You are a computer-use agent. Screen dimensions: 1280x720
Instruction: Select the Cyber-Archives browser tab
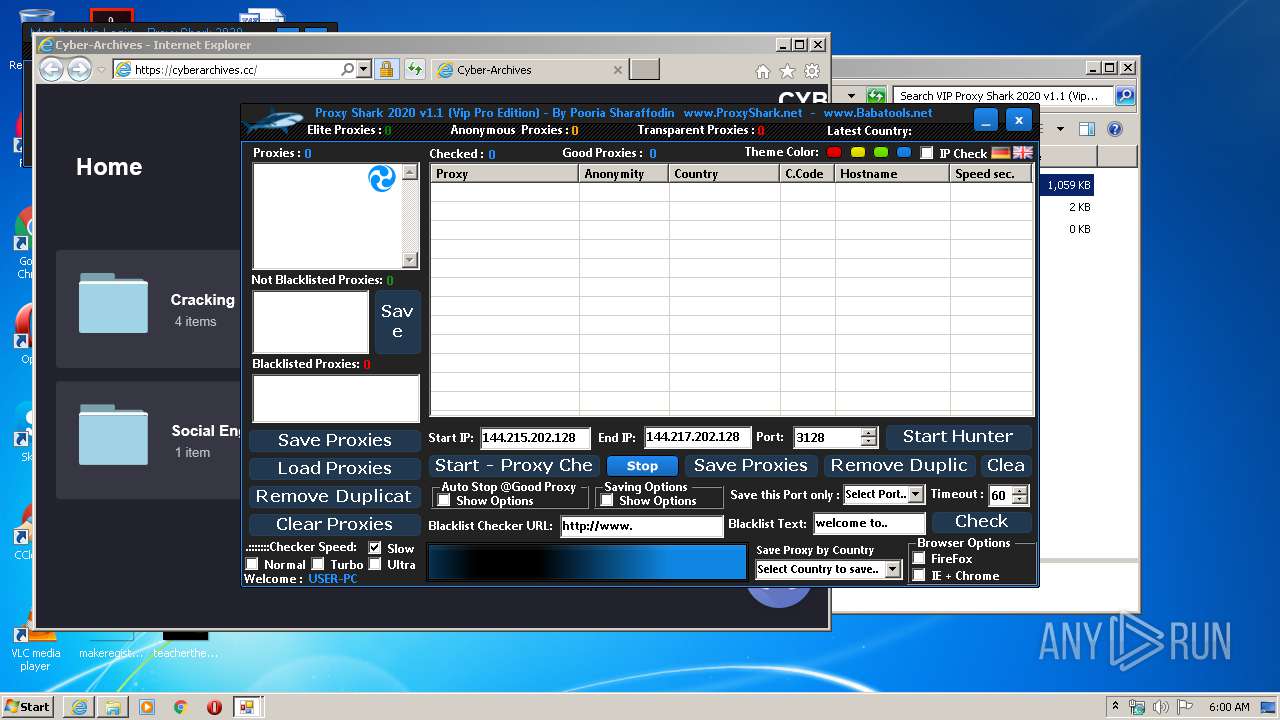coord(530,70)
